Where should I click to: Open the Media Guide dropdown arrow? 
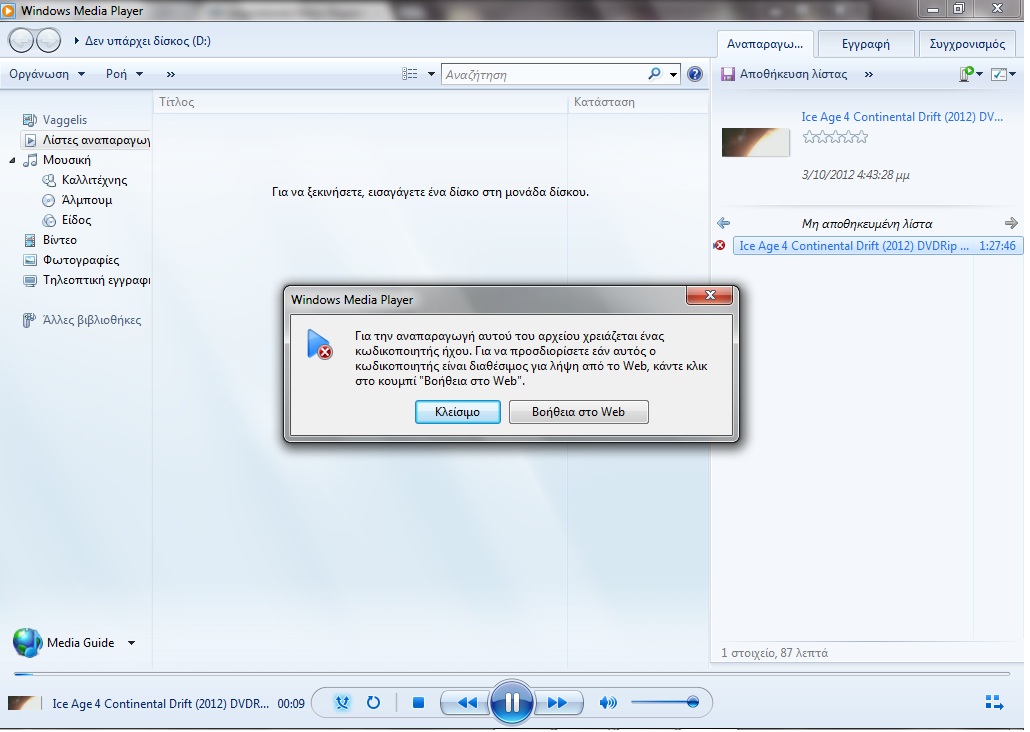point(131,643)
